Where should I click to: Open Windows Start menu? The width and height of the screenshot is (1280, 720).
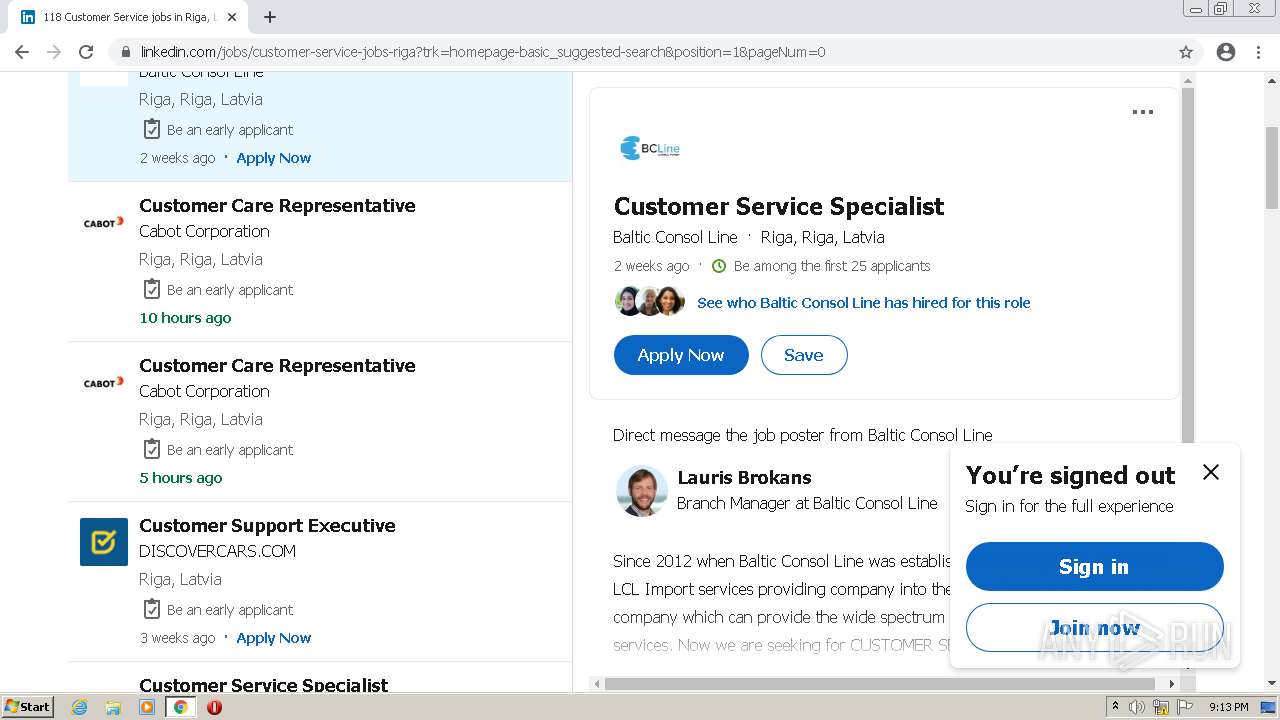click(27, 706)
